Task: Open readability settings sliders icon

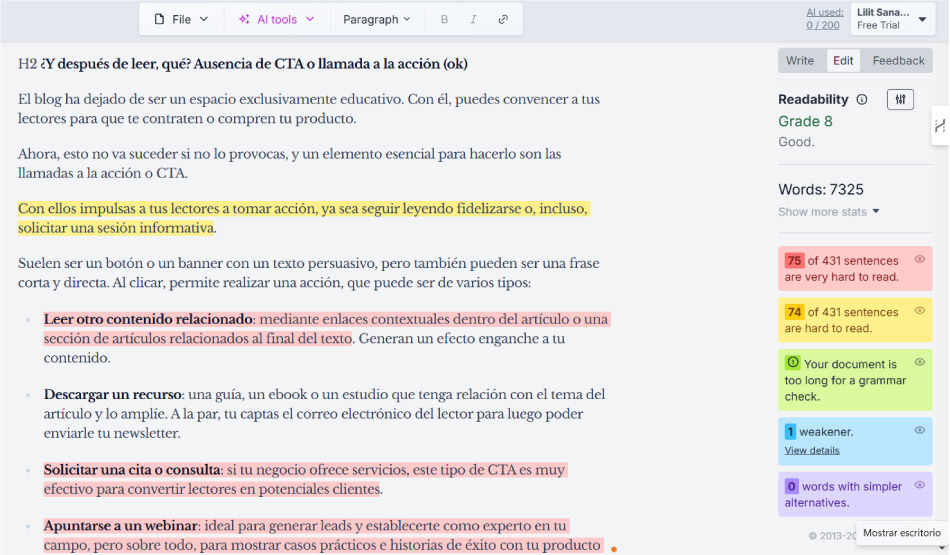Action: [900, 99]
